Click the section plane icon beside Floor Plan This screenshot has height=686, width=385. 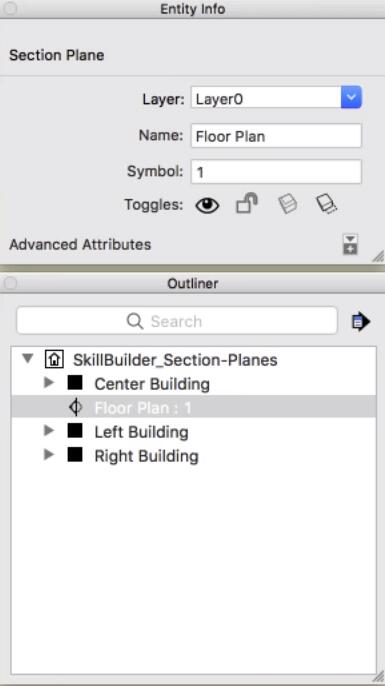[75, 408]
